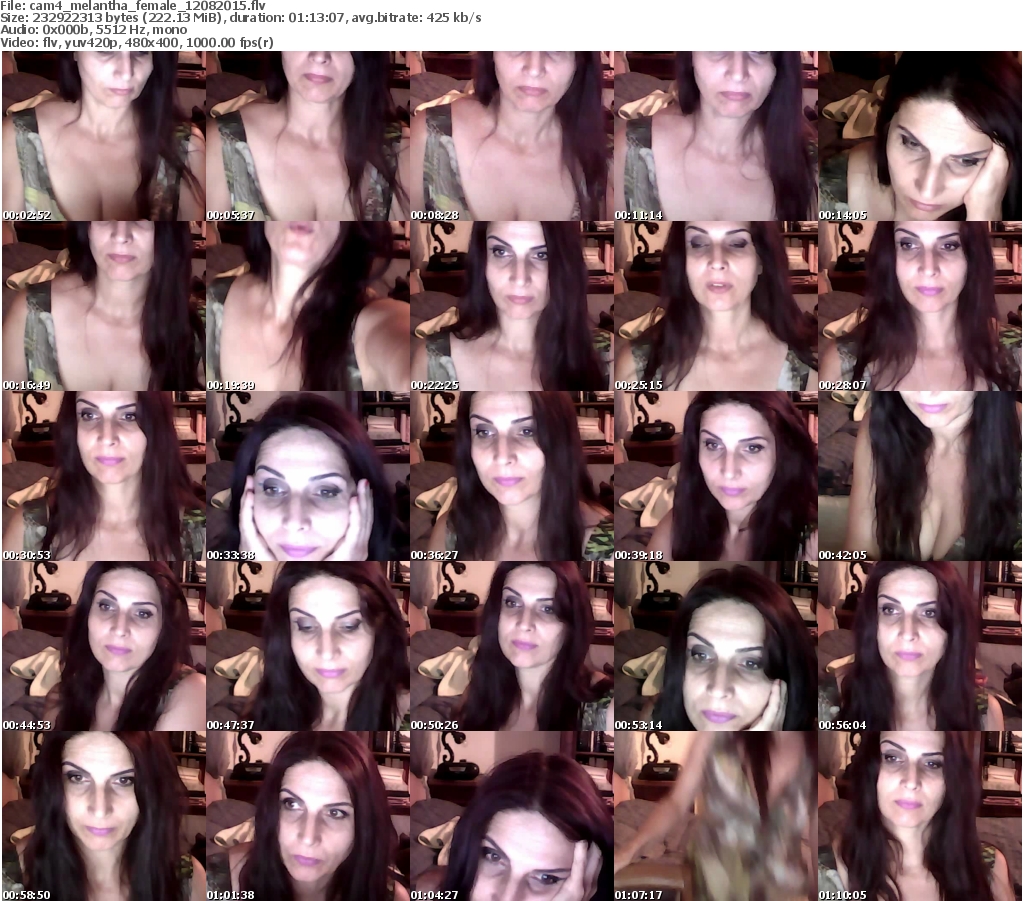Select the thumbnail stamped 00:16:49

(103, 306)
